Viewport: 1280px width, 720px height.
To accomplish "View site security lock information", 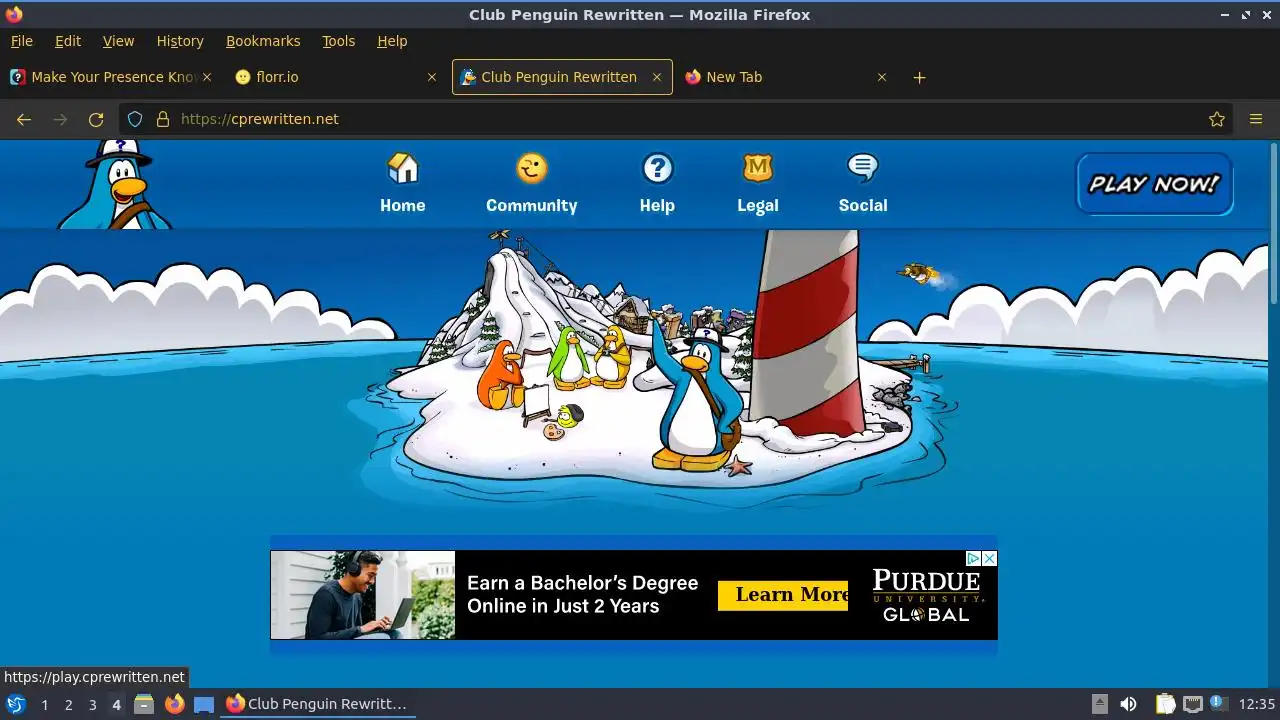I will 163,119.
